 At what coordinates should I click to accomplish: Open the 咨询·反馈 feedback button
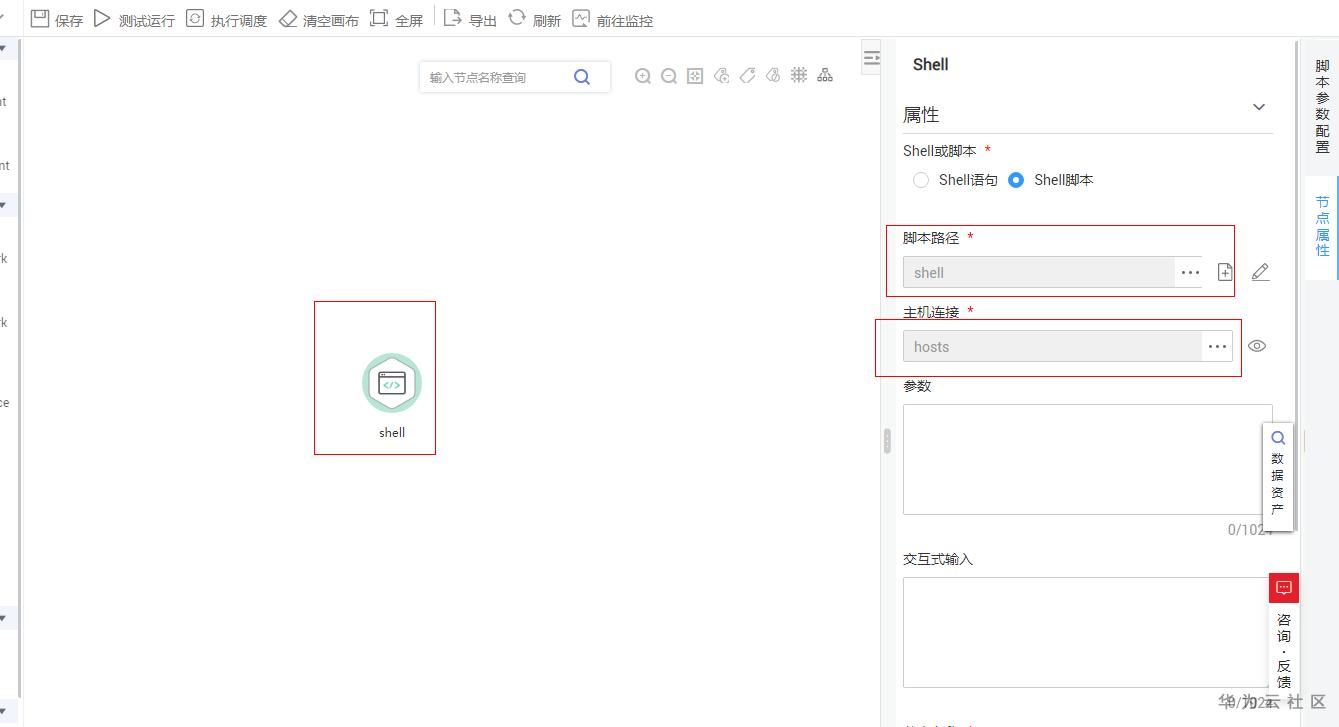tap(1284, 634)
